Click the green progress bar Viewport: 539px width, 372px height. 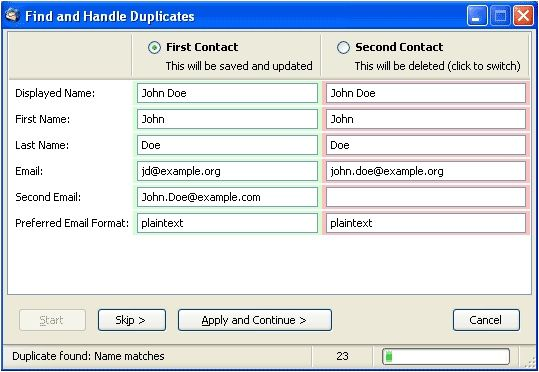446,356
